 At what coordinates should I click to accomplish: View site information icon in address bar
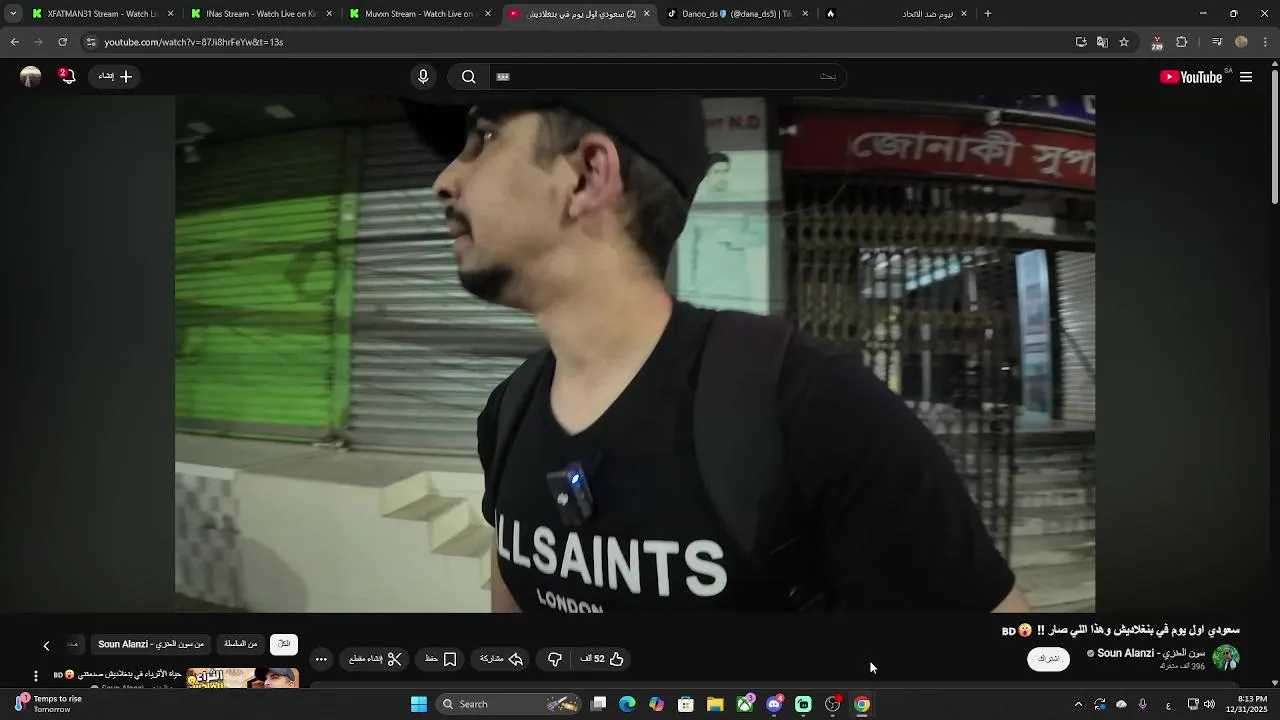tap(91, 42)
